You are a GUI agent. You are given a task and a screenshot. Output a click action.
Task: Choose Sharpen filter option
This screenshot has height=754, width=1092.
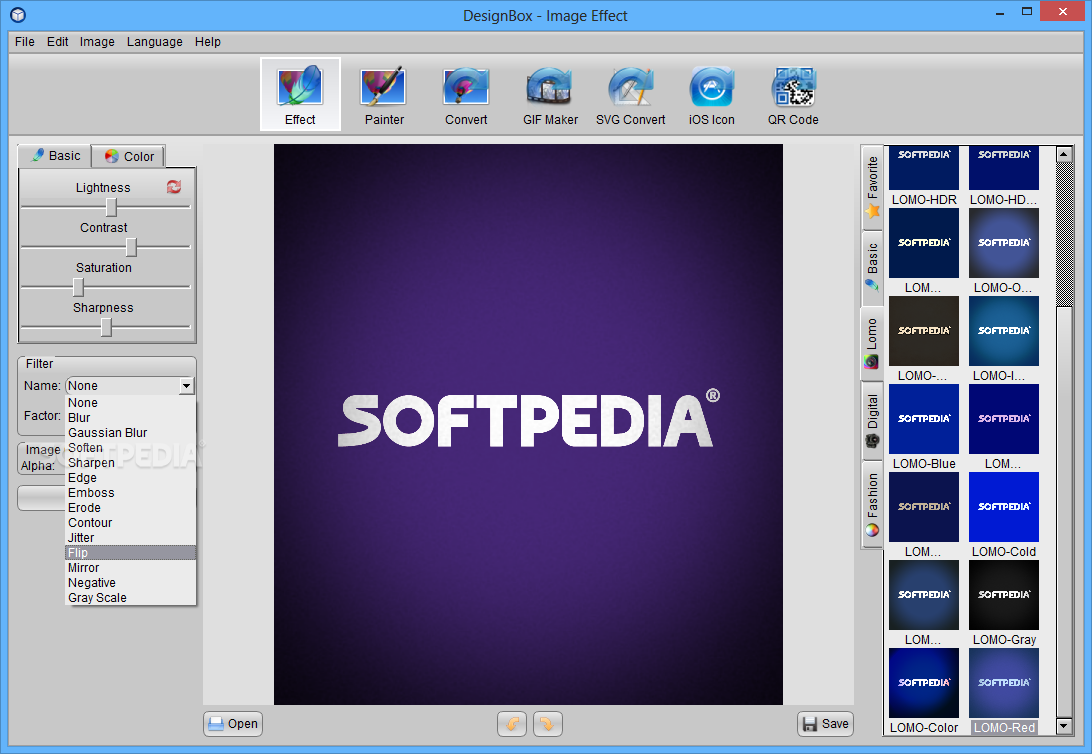click(x=130, y=463)
